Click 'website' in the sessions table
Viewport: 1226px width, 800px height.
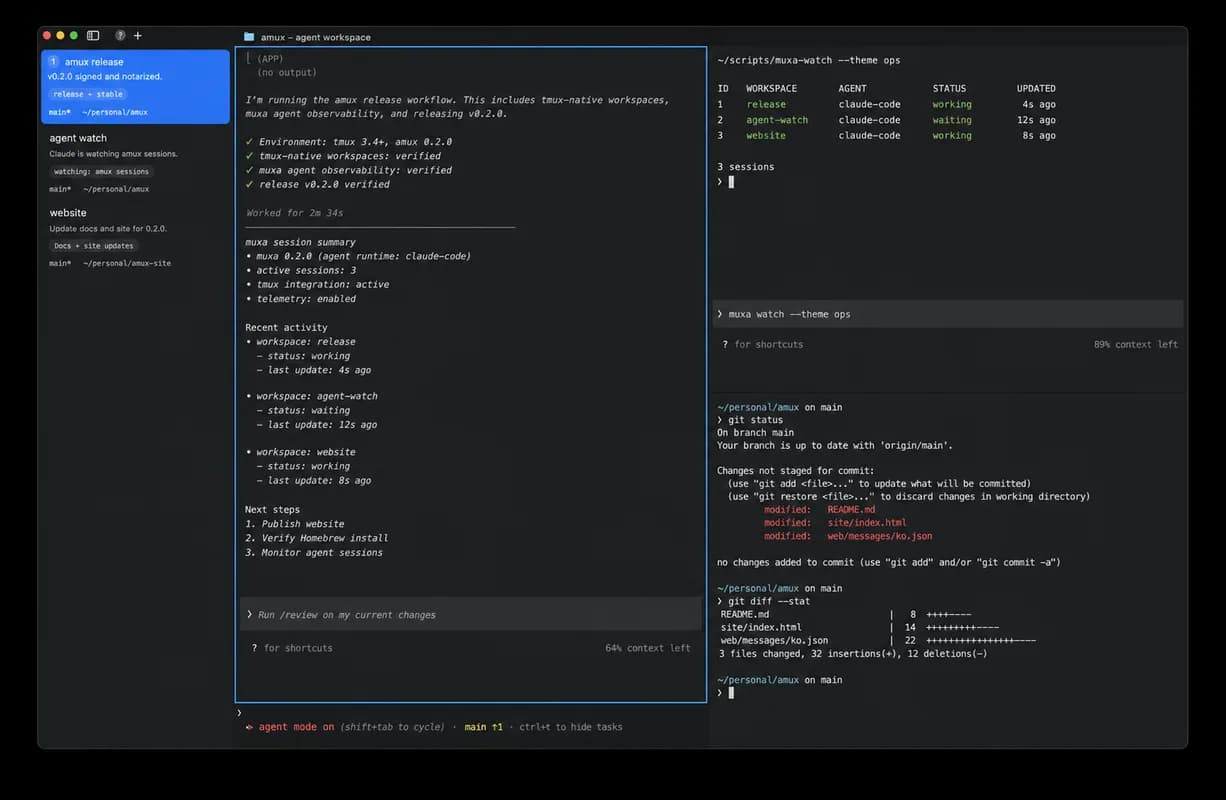tap(766, 136)
